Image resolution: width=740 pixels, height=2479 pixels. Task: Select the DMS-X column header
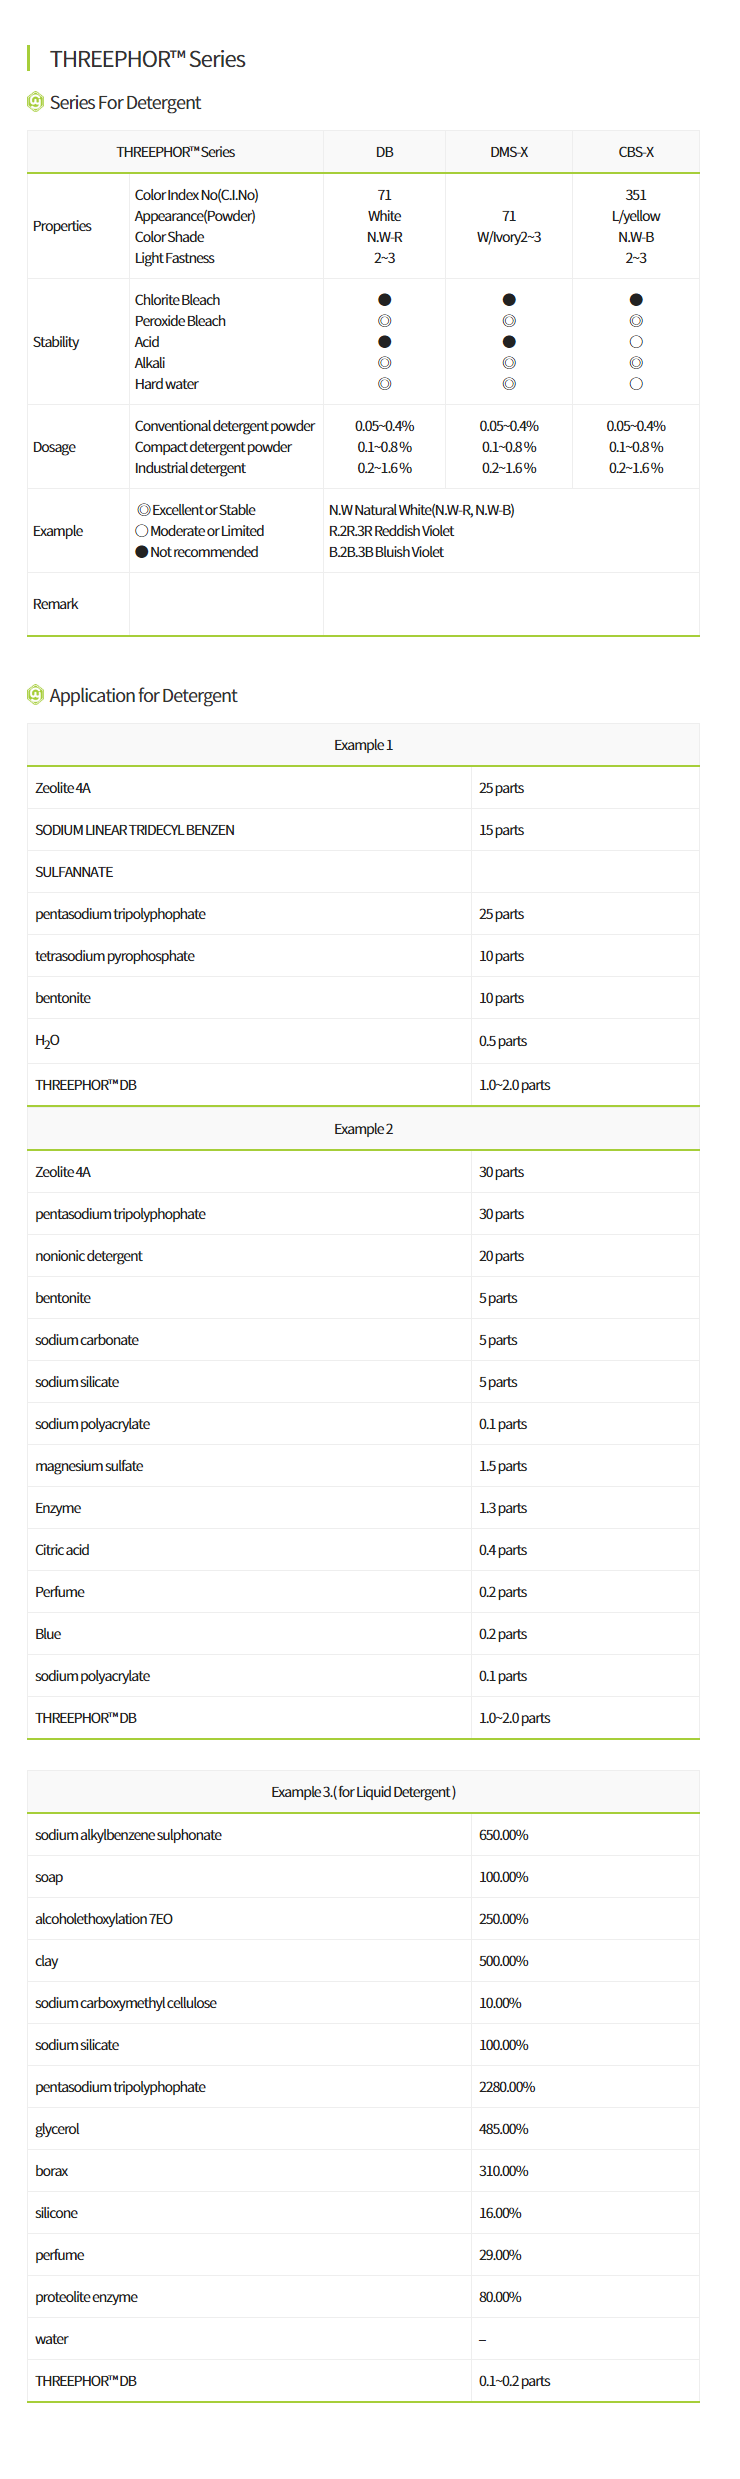(x=509, y=152)
